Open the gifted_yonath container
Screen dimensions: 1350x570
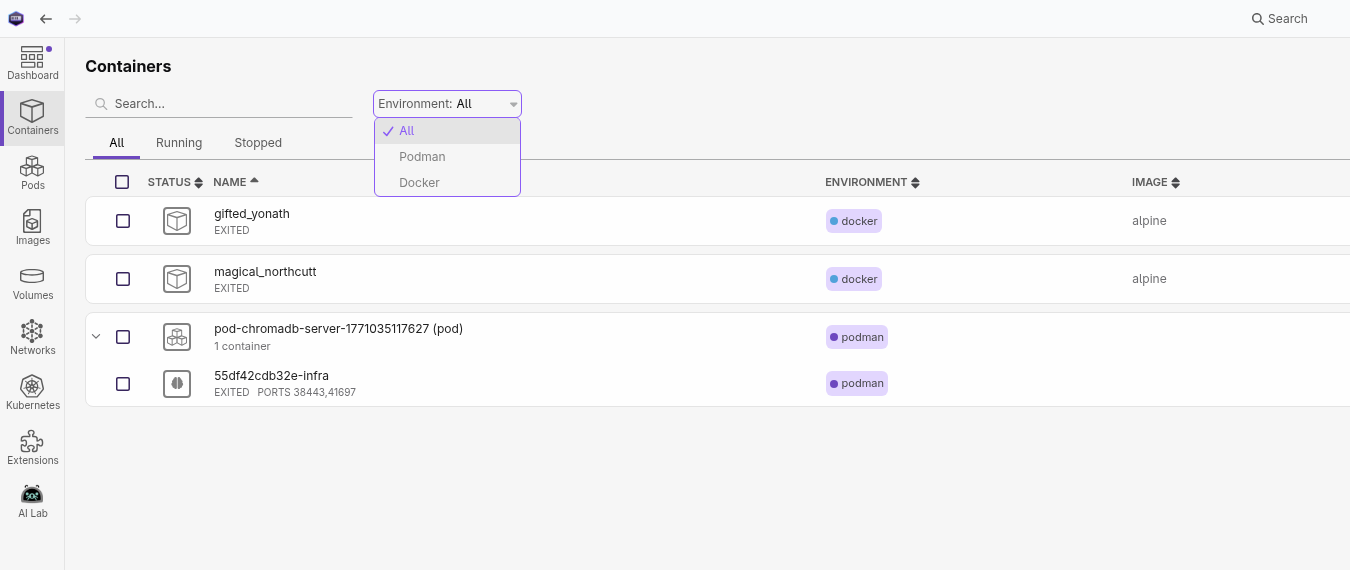252,214
